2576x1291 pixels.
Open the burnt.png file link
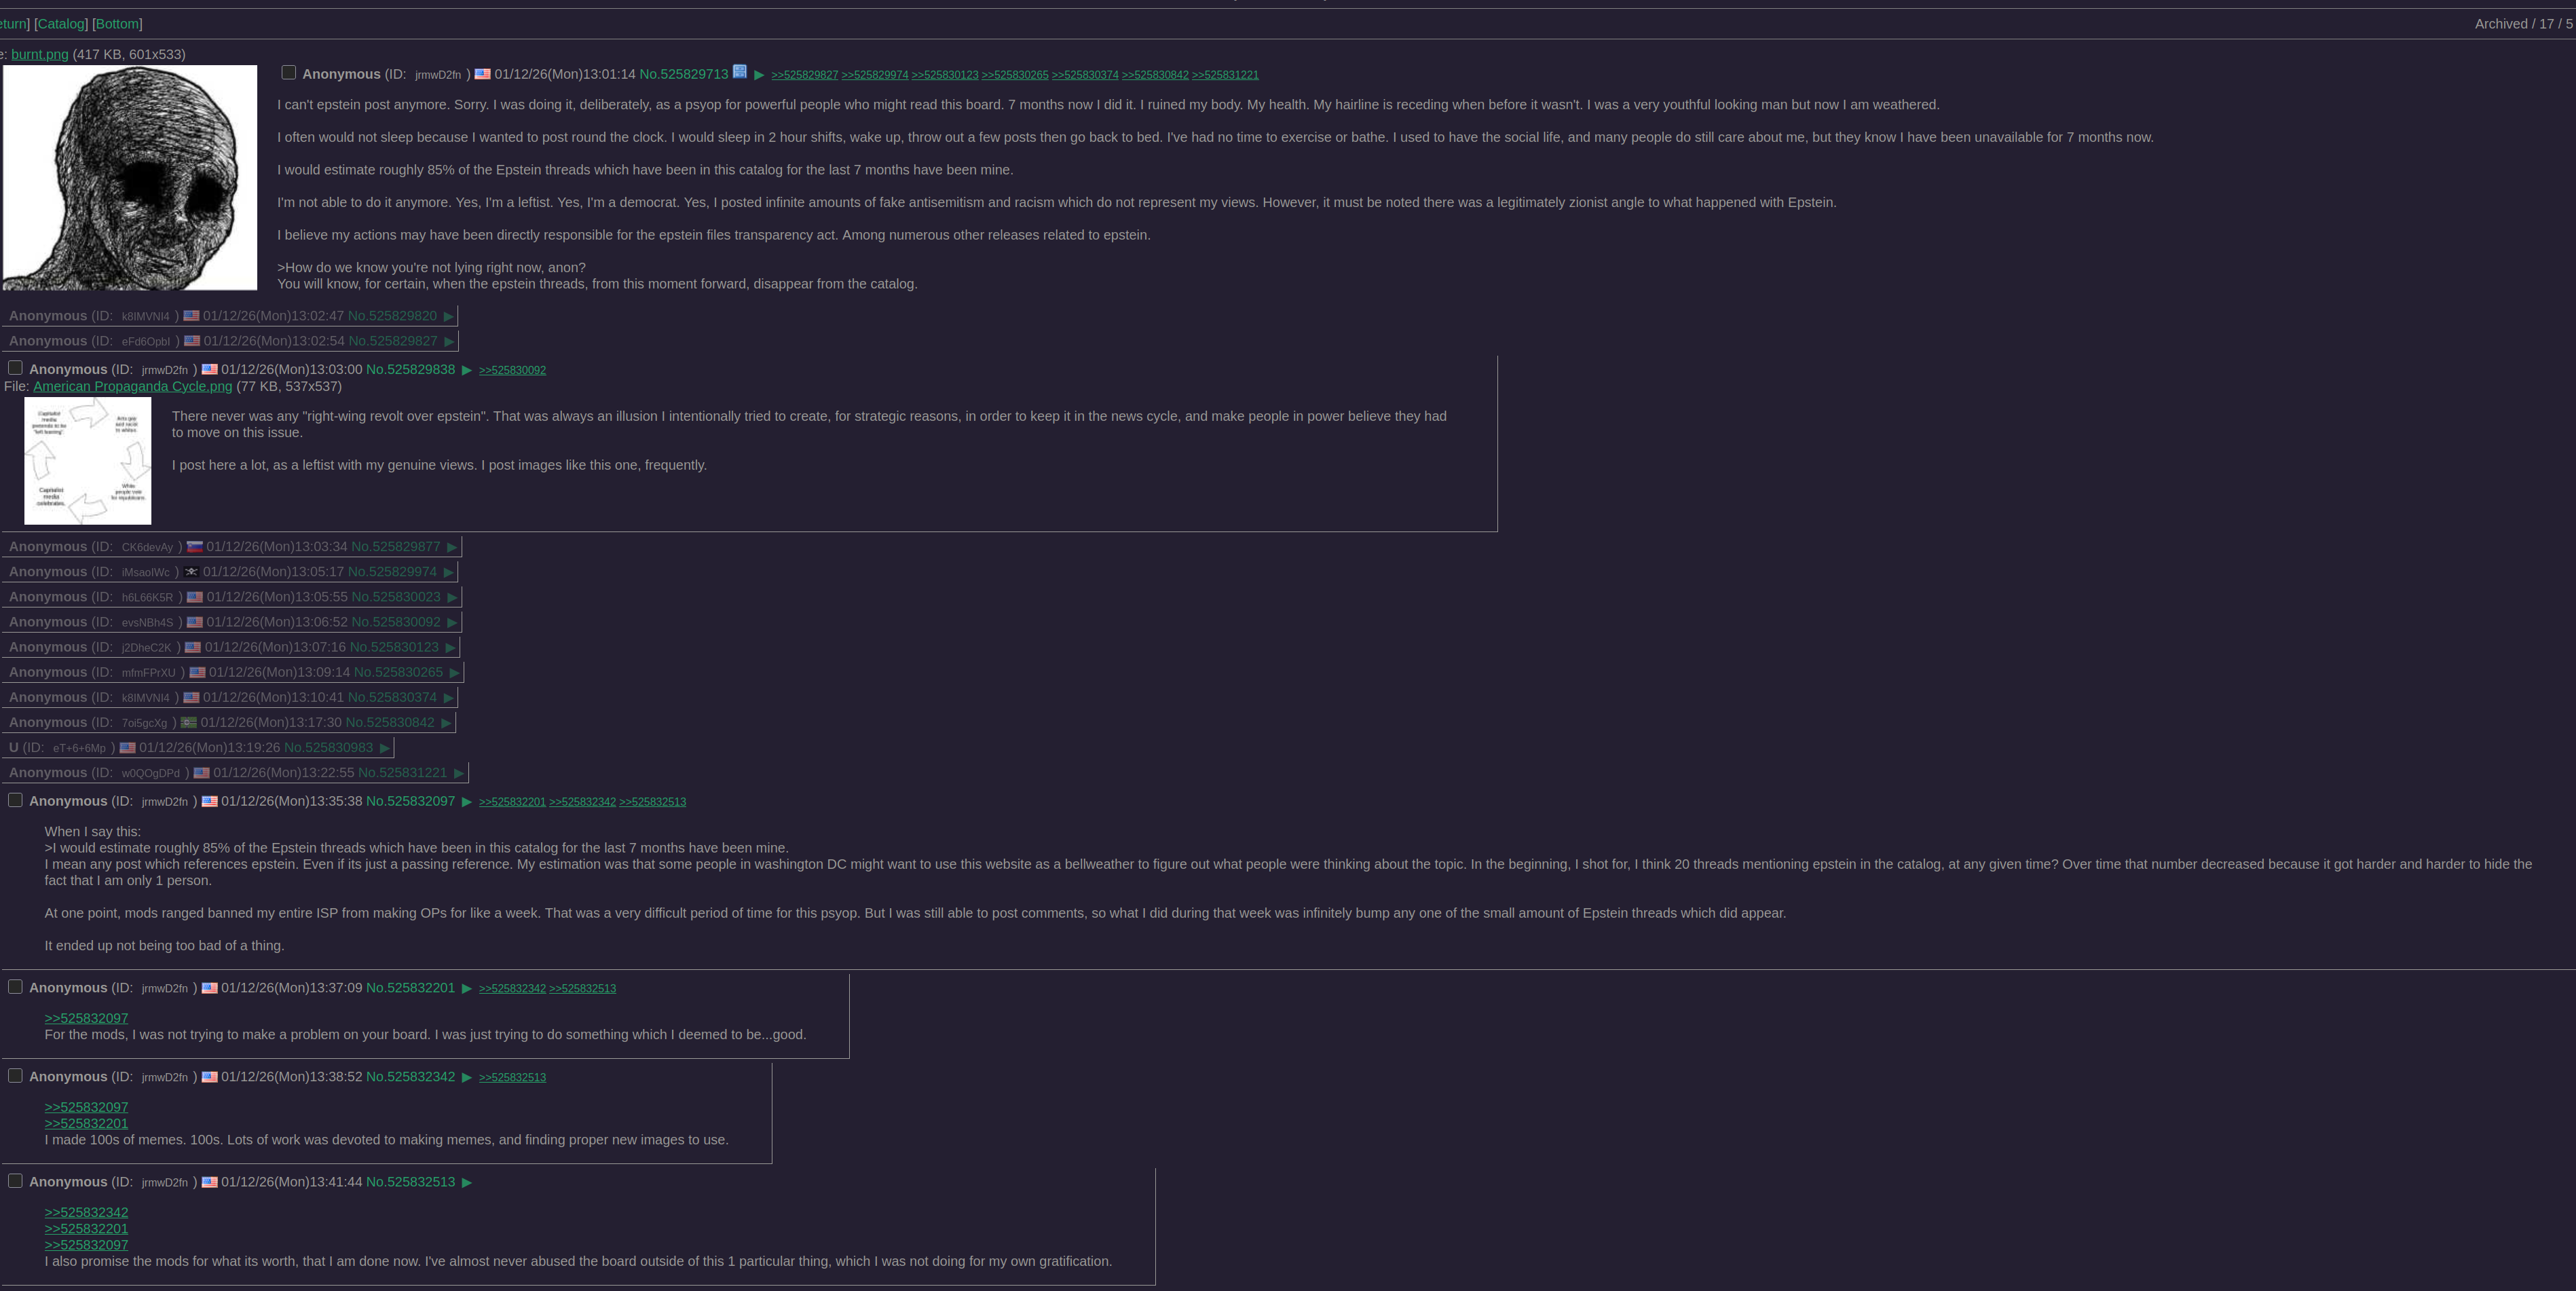pos(40,54)
